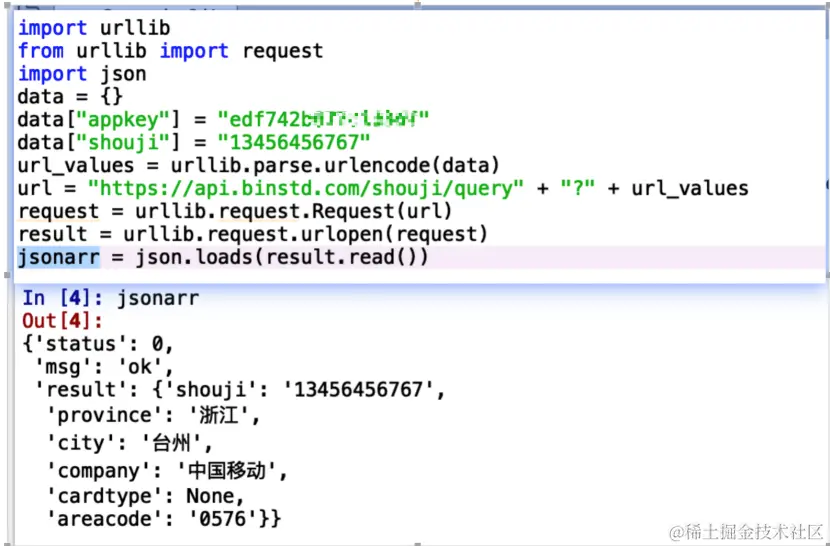Click the 'In [4]:' input prompt
This screenshot has height=548, width=830.
click(x=62, y=299)
